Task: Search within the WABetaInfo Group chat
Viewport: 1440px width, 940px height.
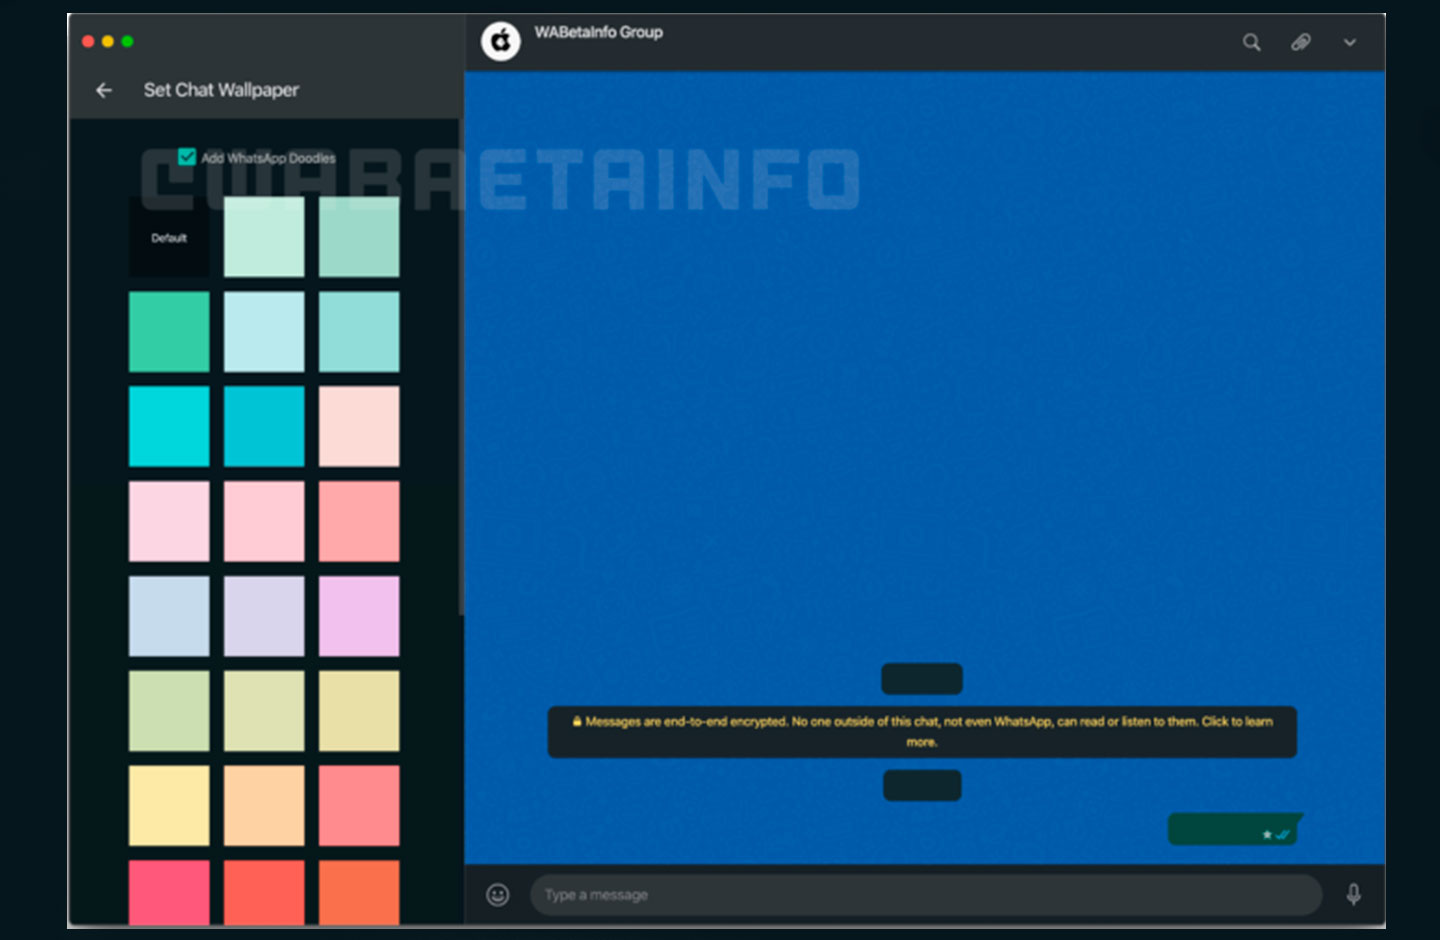Action: [x=1251, y=42]
